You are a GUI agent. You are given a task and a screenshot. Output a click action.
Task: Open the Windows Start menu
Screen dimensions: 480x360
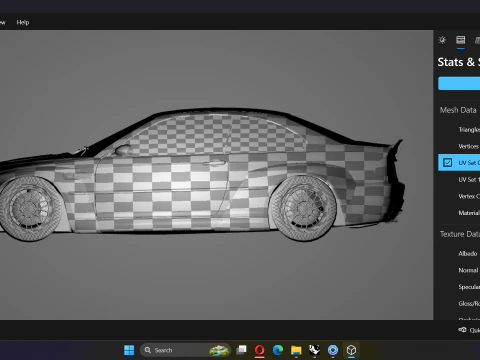[129, 350]
